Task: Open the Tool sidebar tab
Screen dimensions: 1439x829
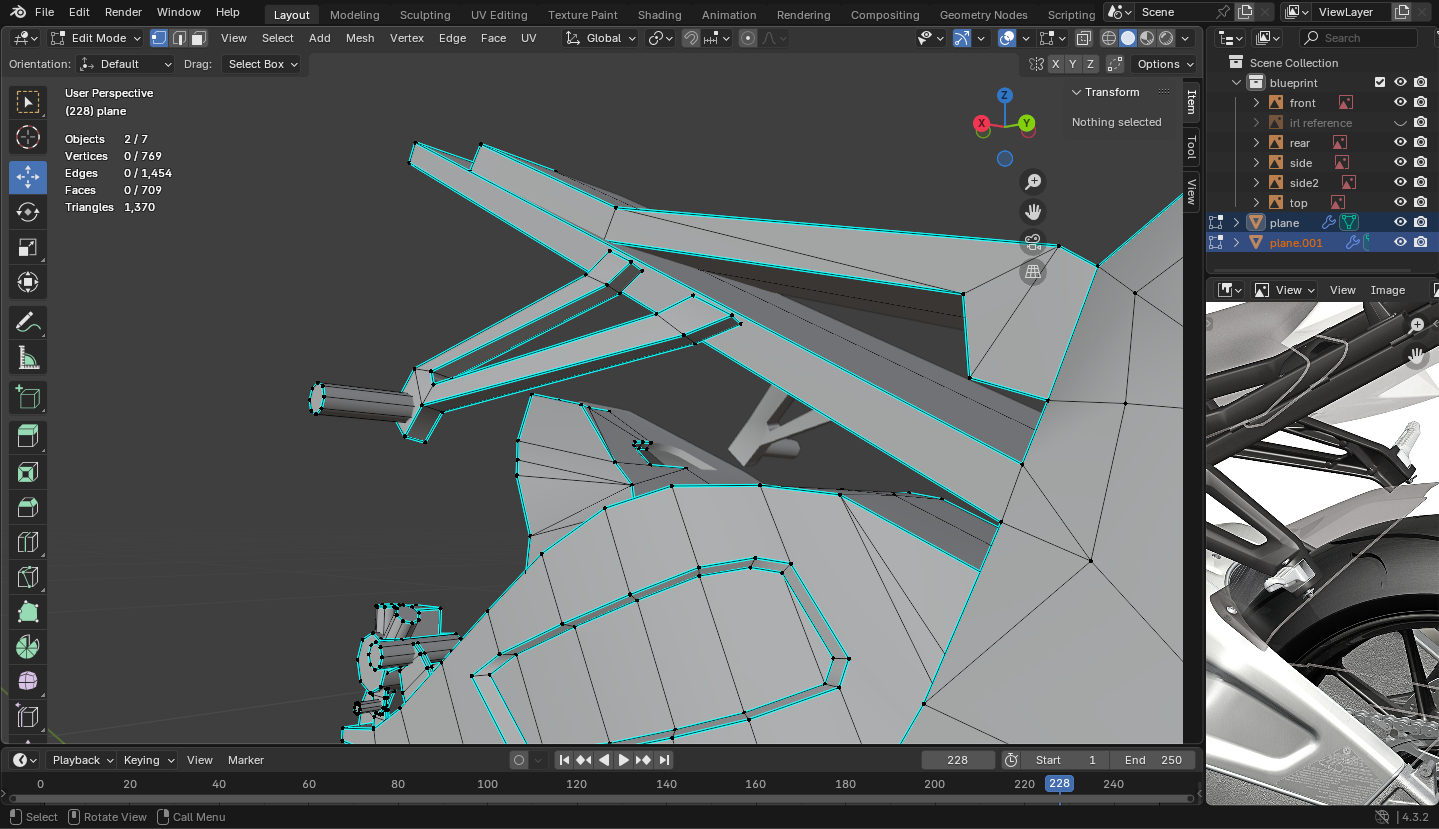Action: (1191, 148)
